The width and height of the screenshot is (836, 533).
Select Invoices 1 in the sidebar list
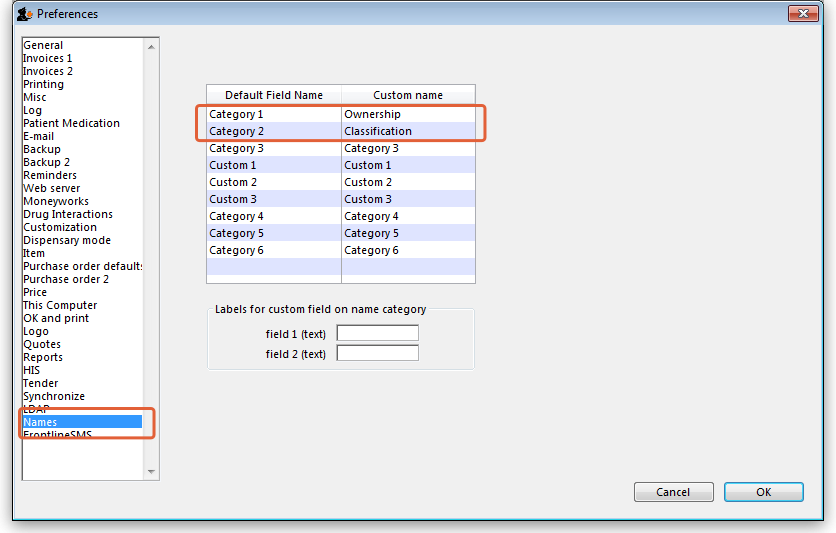click(48, 58)
